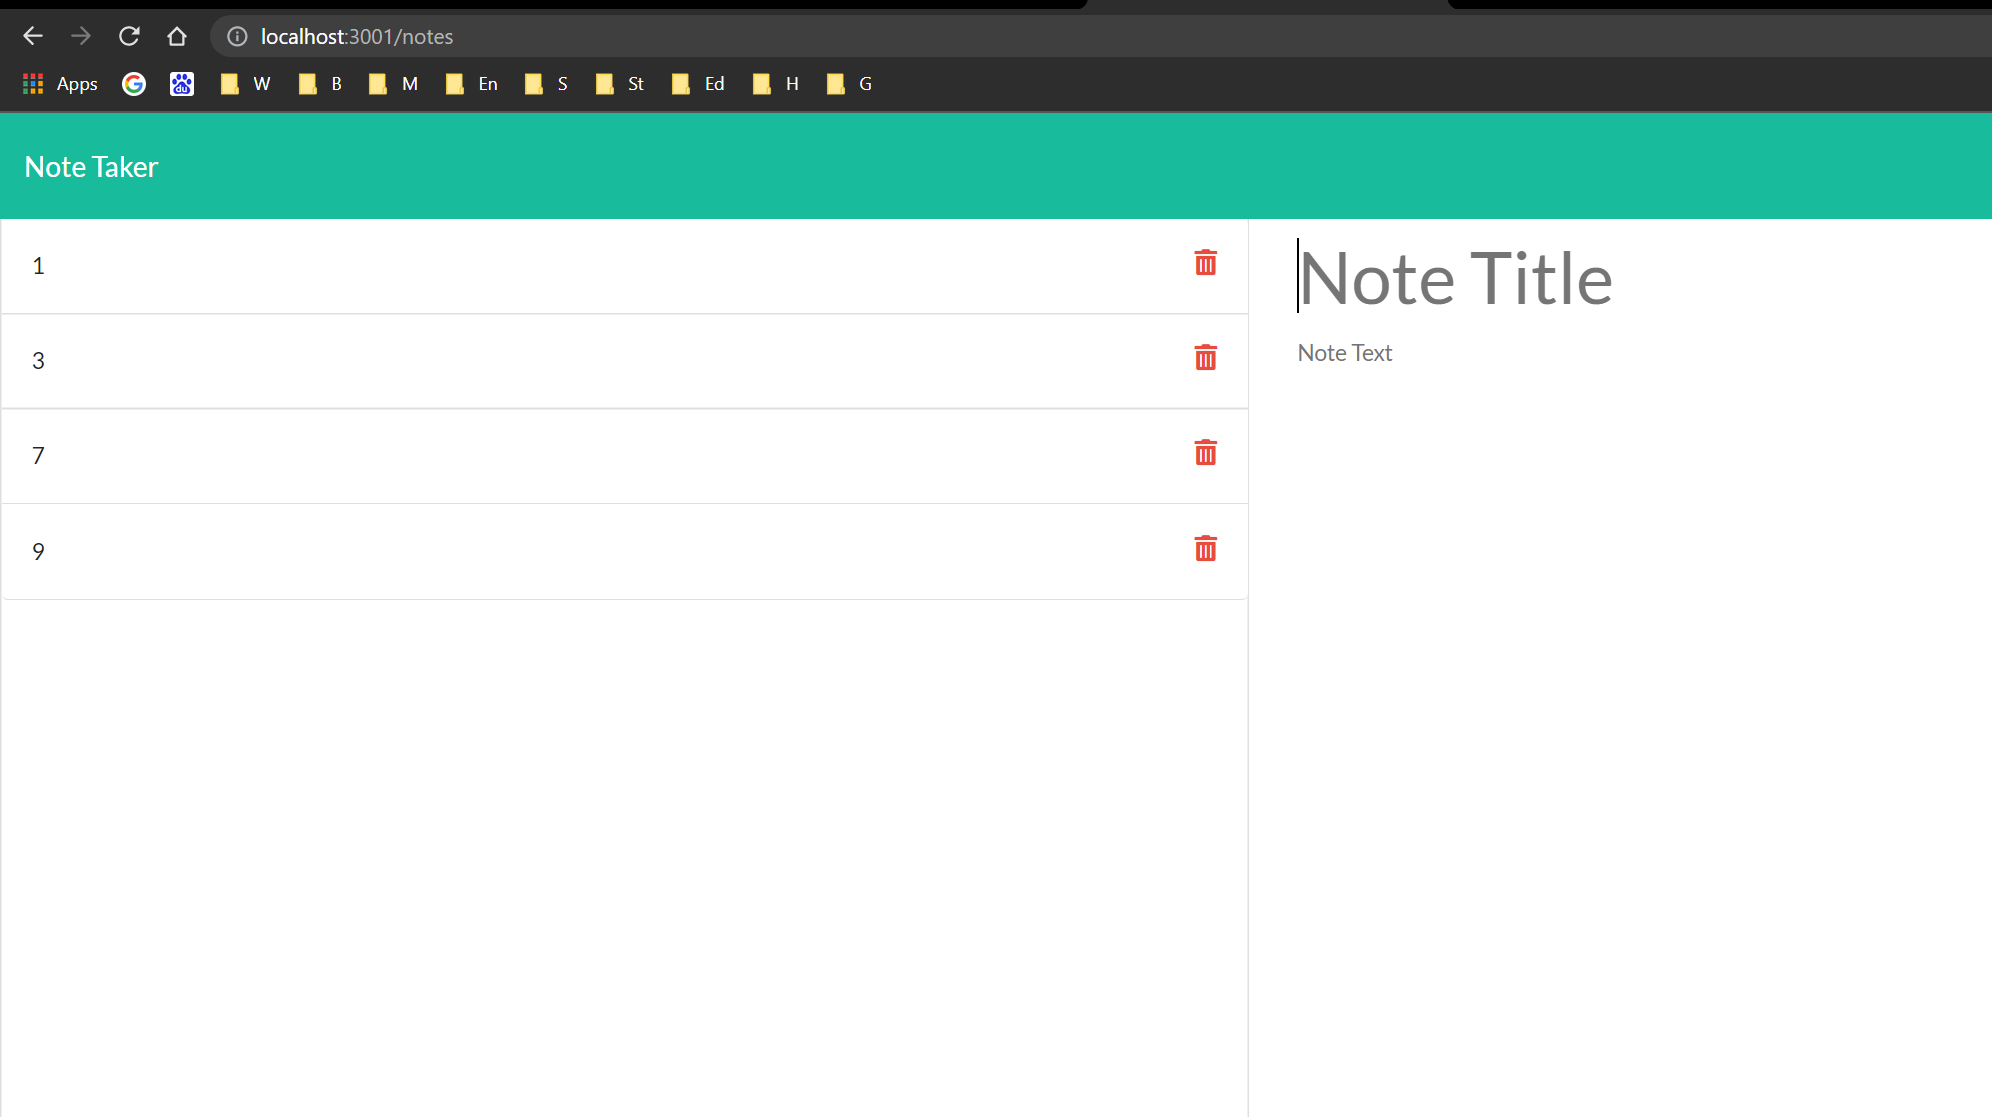Delete note 3 using its trash icon

pos(1205,357)
